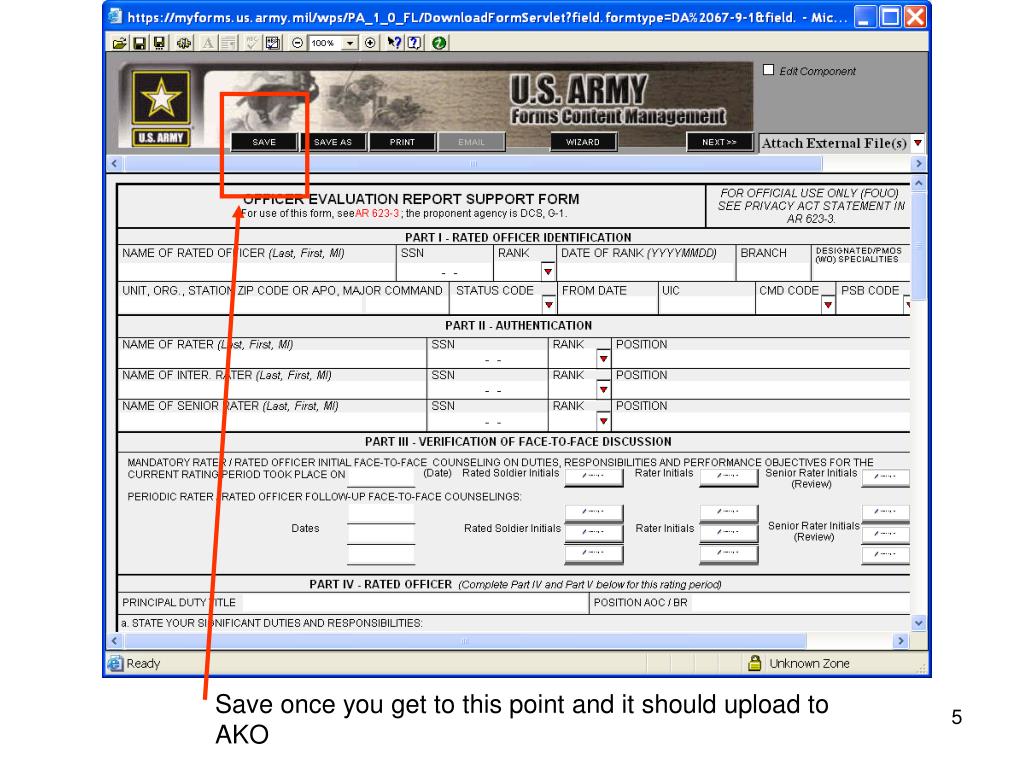Click the greyed EMAIL button
The image size is (1024, 768).
[472, 142]
